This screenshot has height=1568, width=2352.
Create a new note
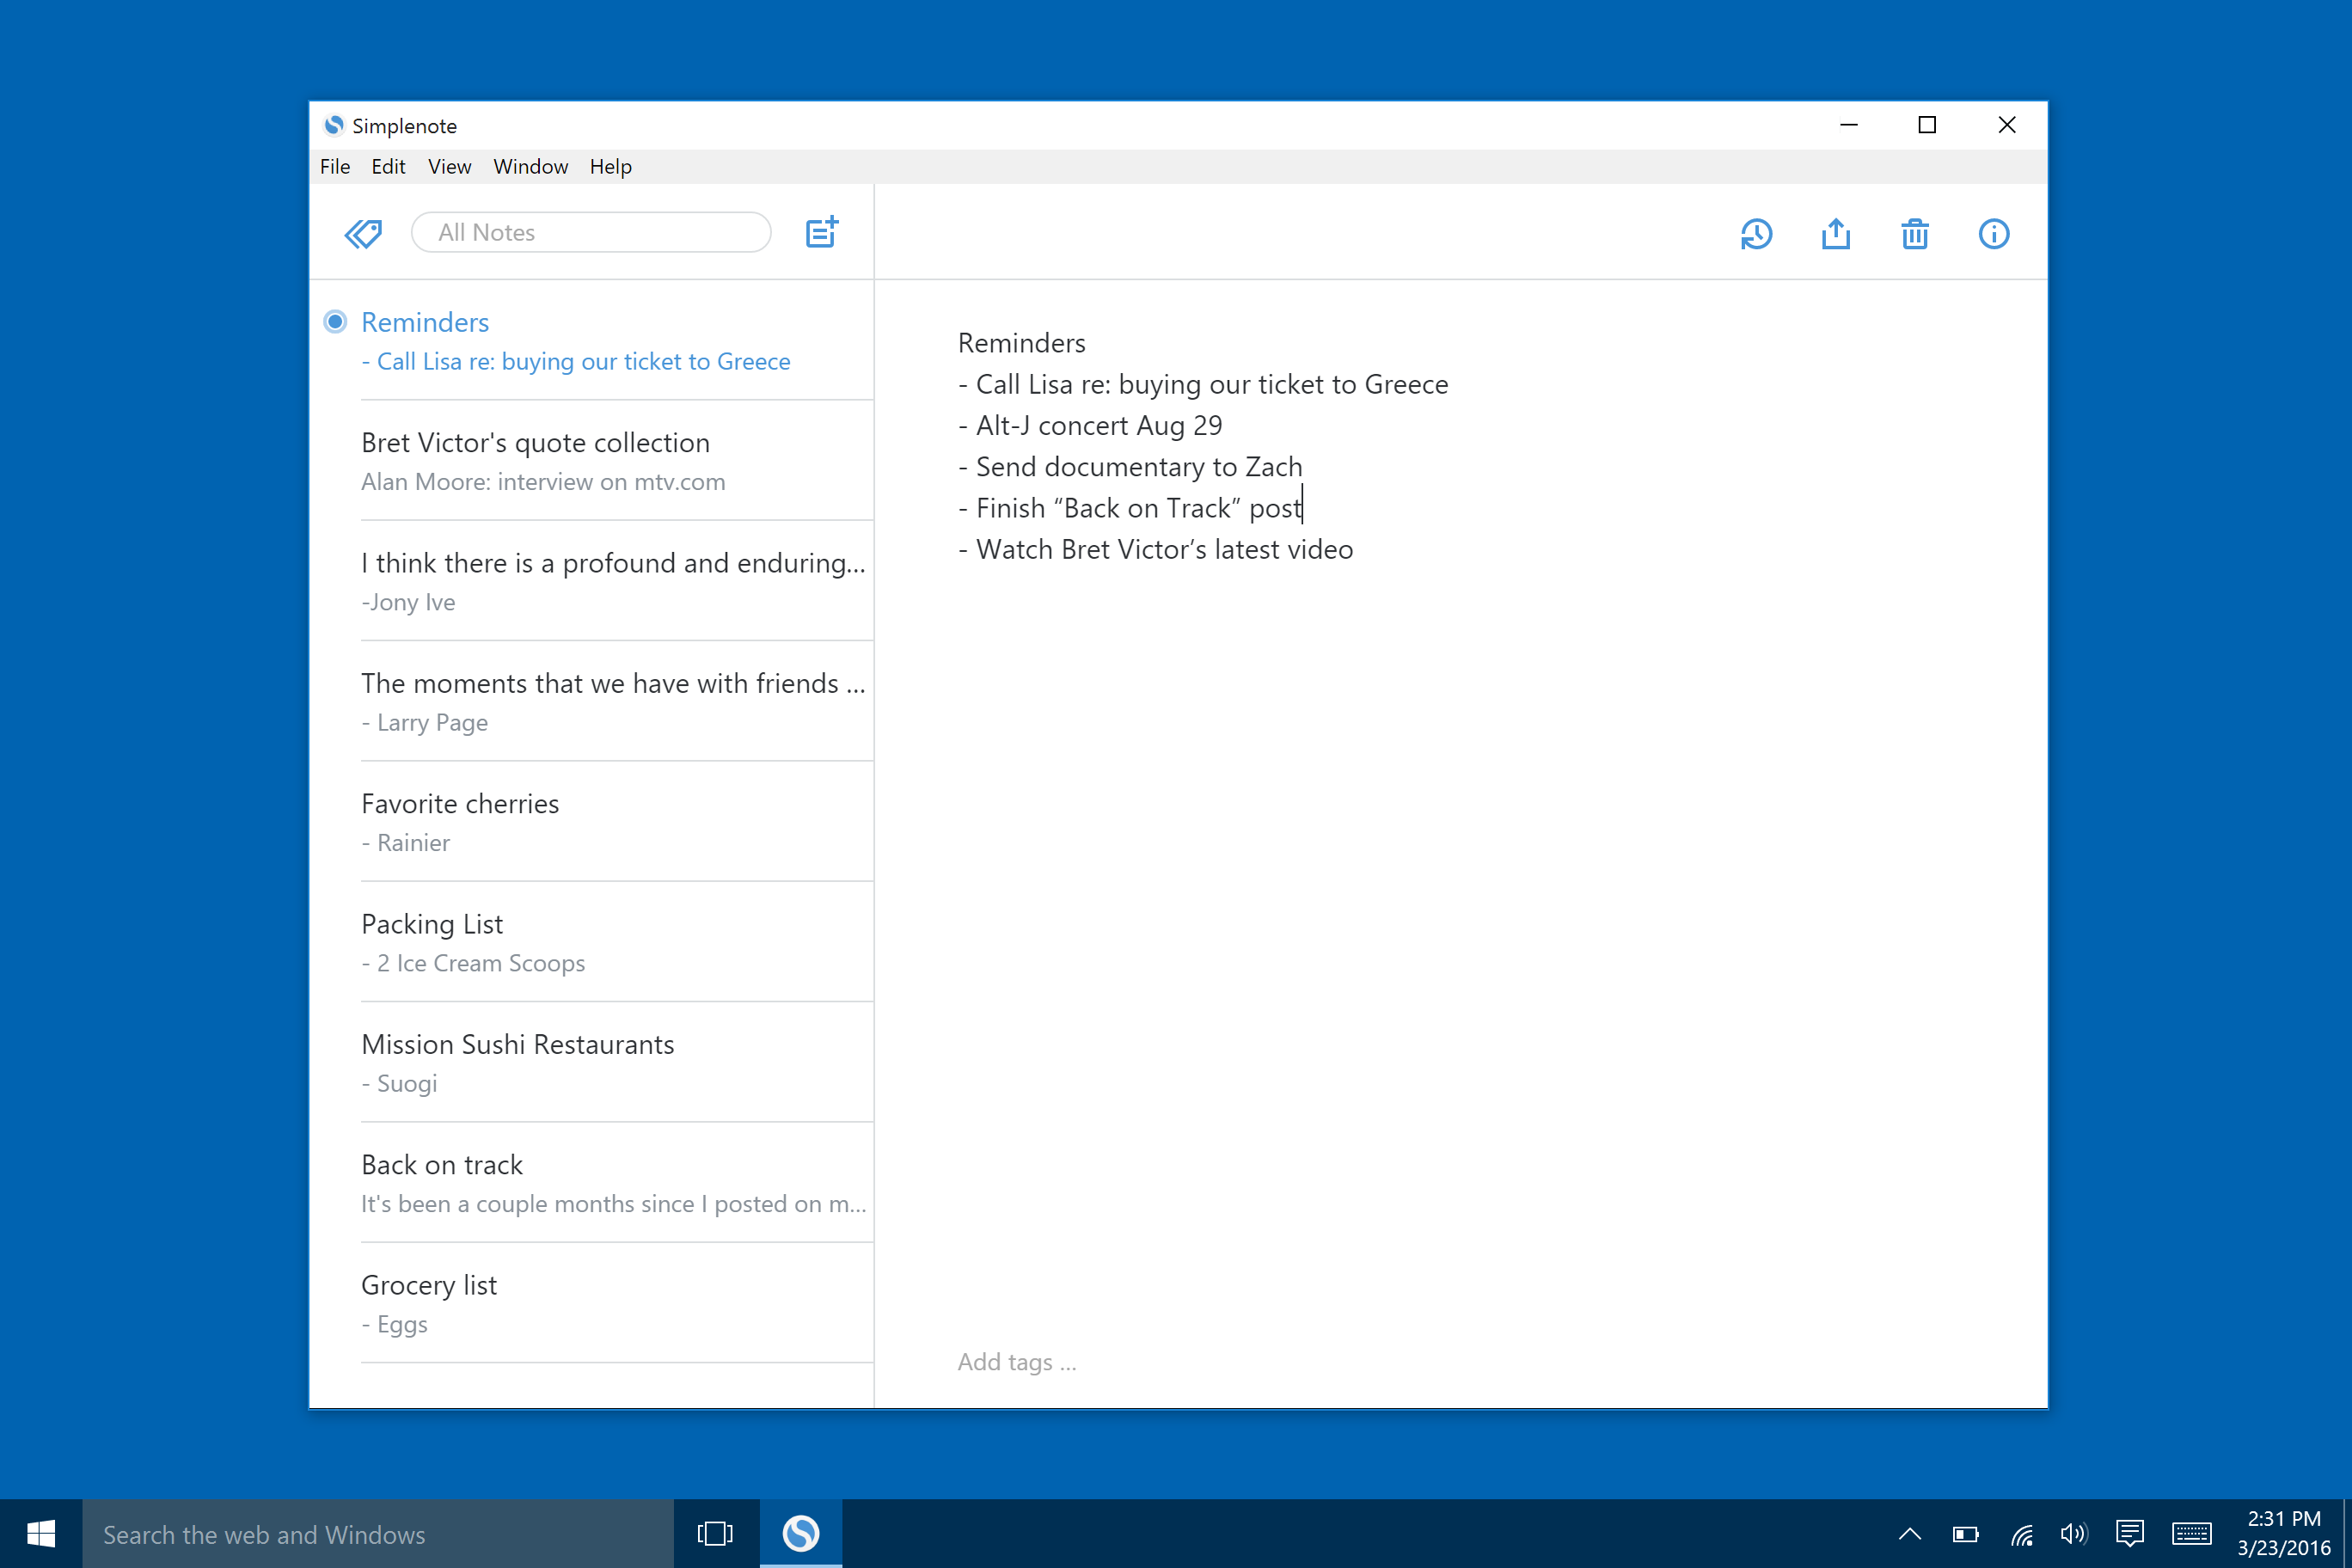pyautogui.click(x=821, y=233)
